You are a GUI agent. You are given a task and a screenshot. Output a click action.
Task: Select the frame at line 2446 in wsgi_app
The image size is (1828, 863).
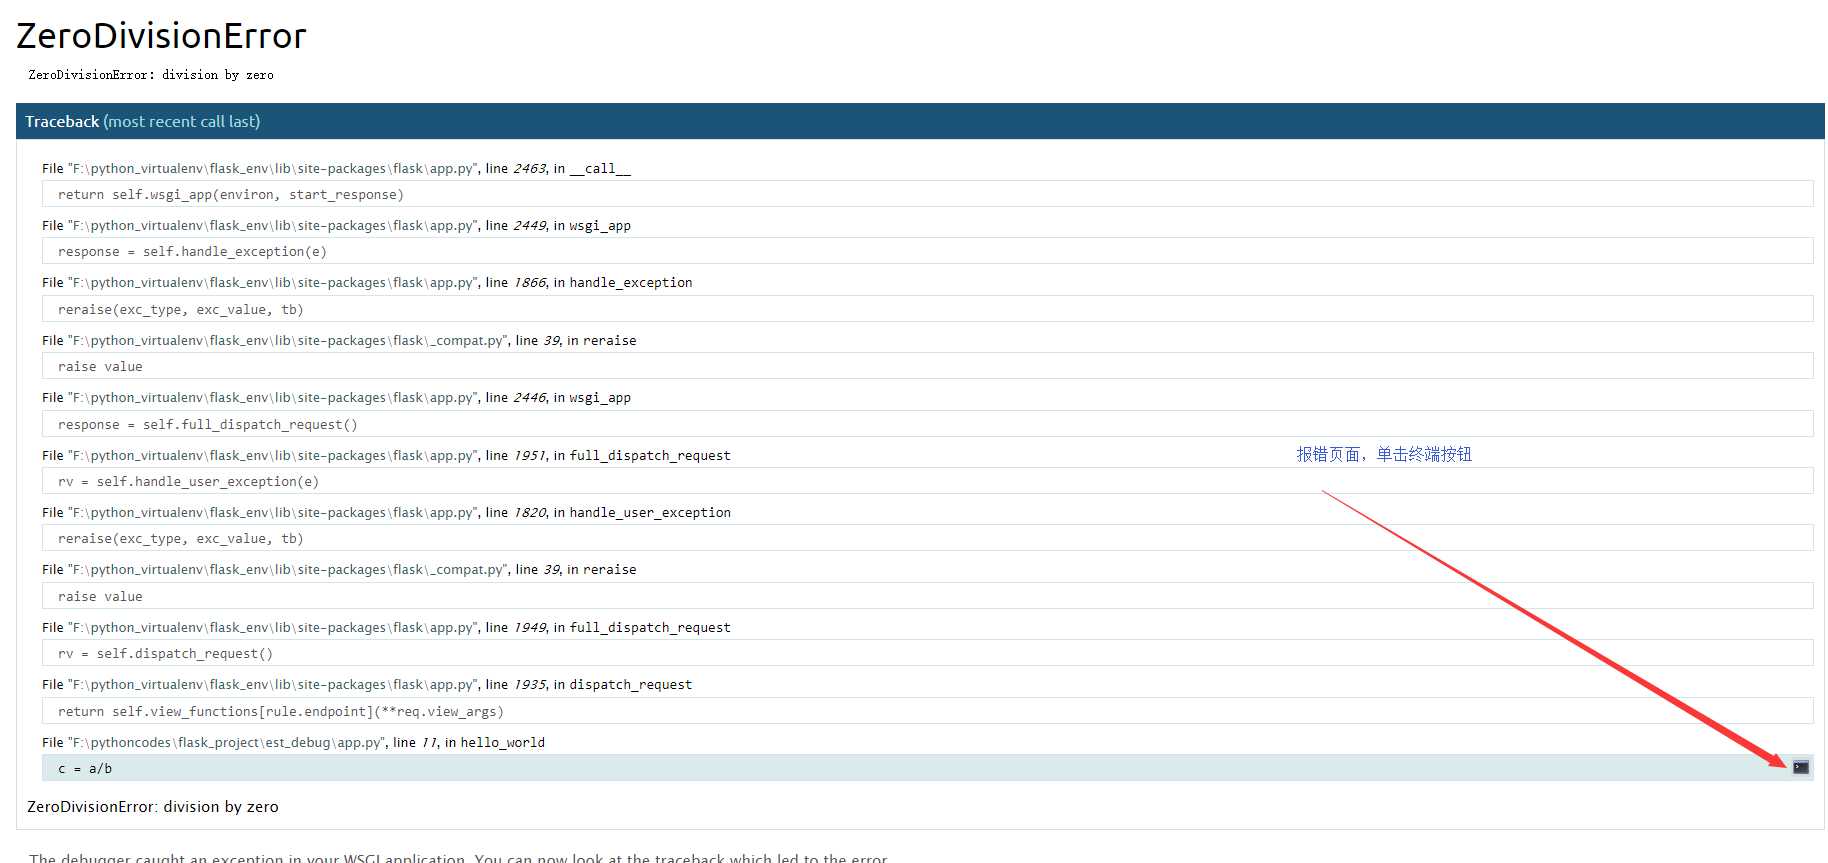coord(336,397)
